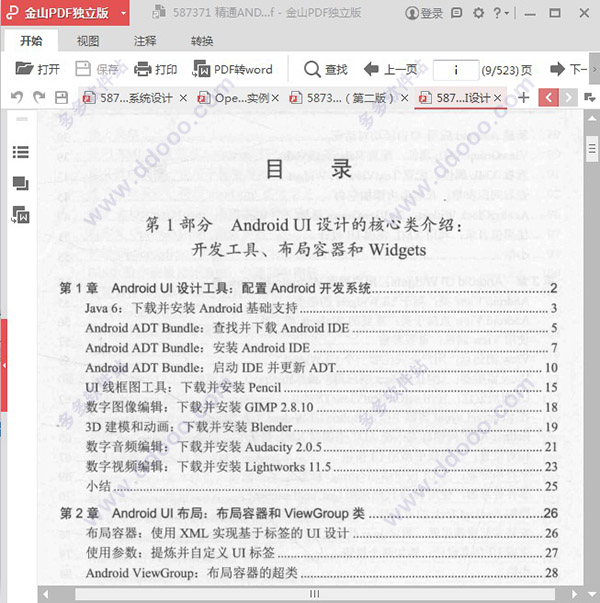The height and width of the screenshot is (603, 600).
Task: Expand the red left-edge panel handle
Action: pyautogui.click(x=3, y=365)
